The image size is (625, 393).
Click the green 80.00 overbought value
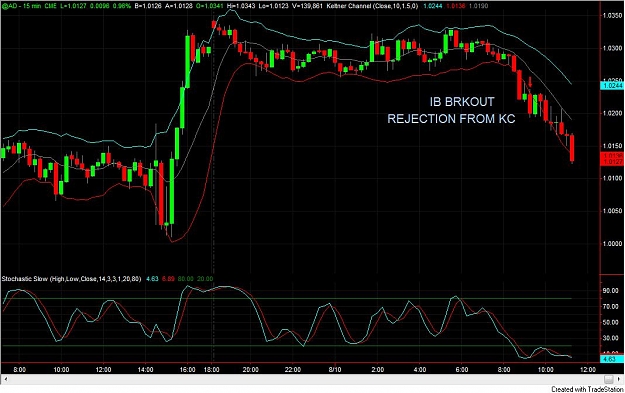[x=185, y=279]
